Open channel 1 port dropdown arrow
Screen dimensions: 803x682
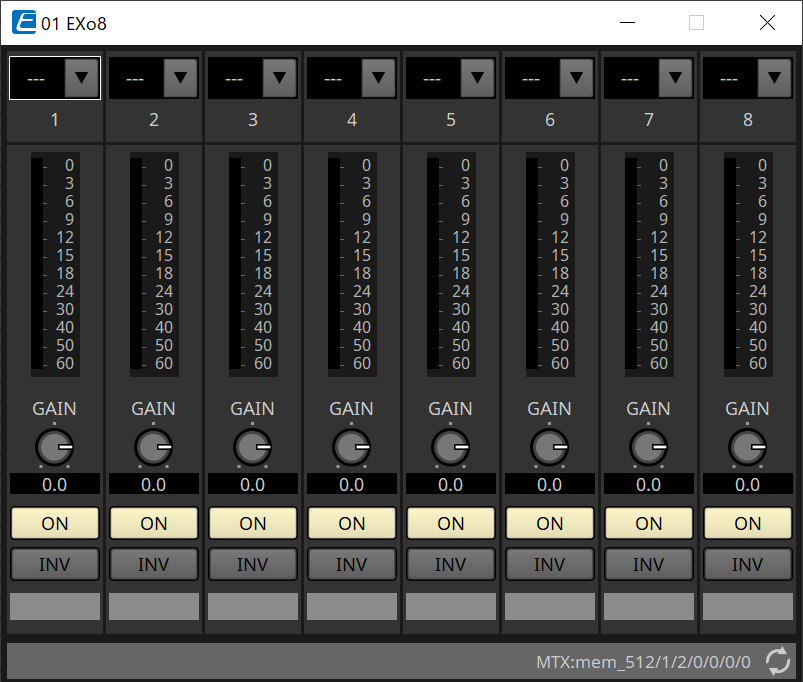[x=82, y=78]
